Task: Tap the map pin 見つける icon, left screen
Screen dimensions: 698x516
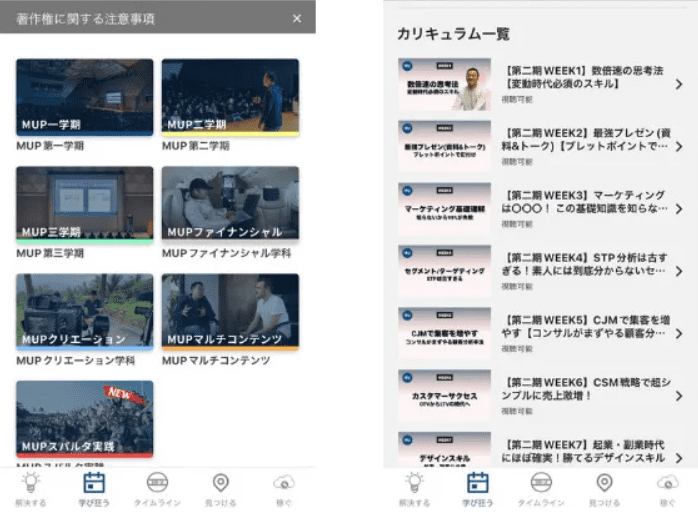Action: pos(221,483)
